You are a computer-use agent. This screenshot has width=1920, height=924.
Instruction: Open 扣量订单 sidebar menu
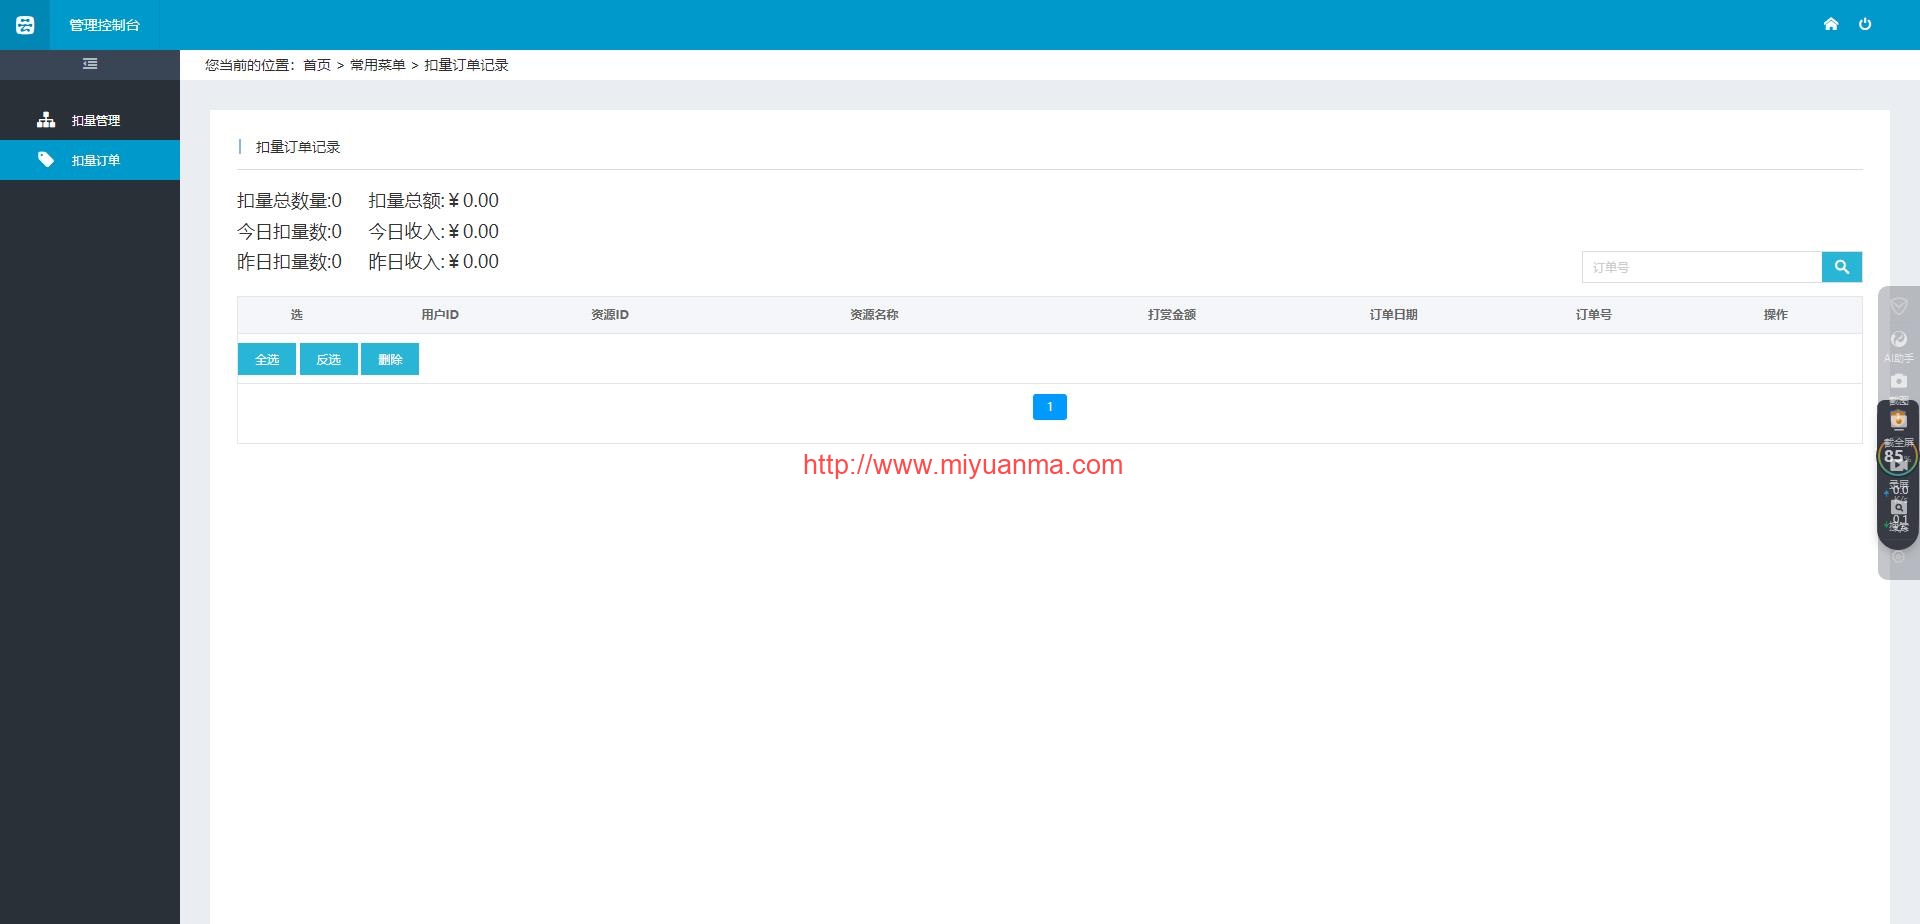tap(90, 160)
